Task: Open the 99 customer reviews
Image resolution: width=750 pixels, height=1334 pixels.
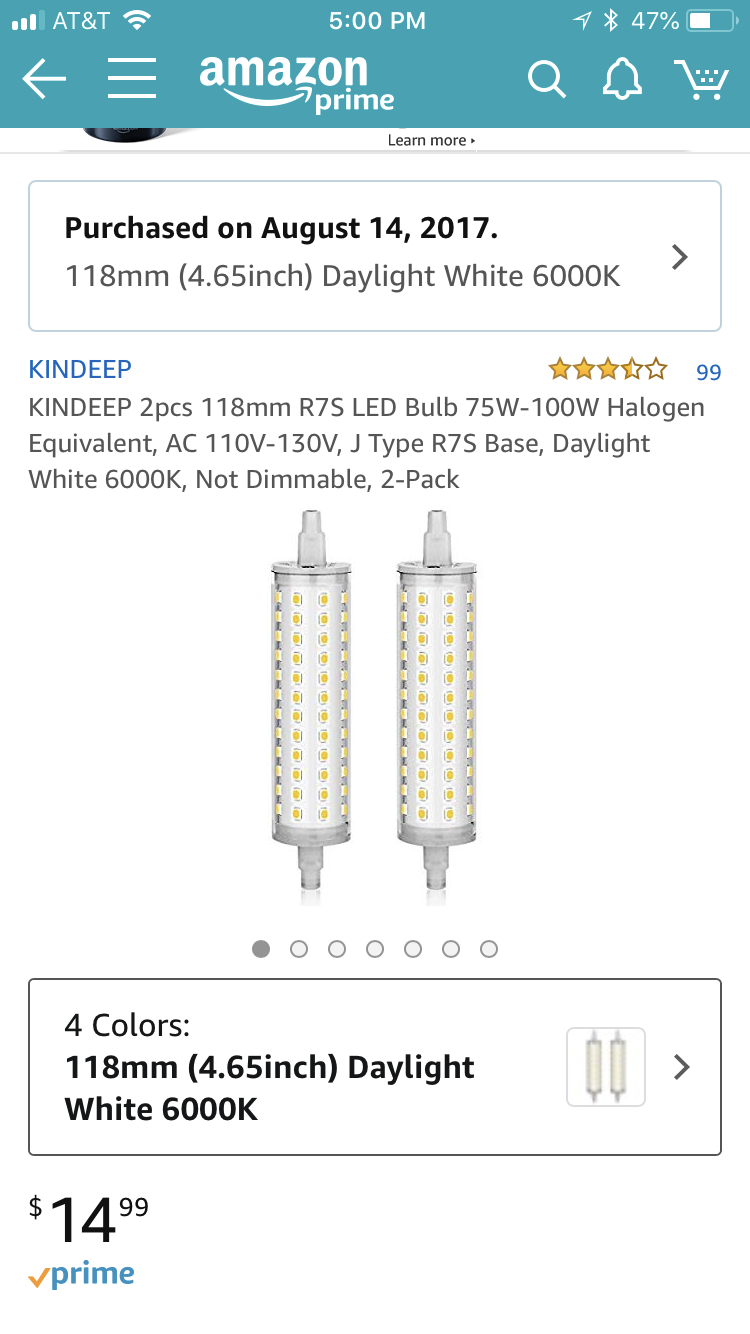Action: [x=708, y=372]
